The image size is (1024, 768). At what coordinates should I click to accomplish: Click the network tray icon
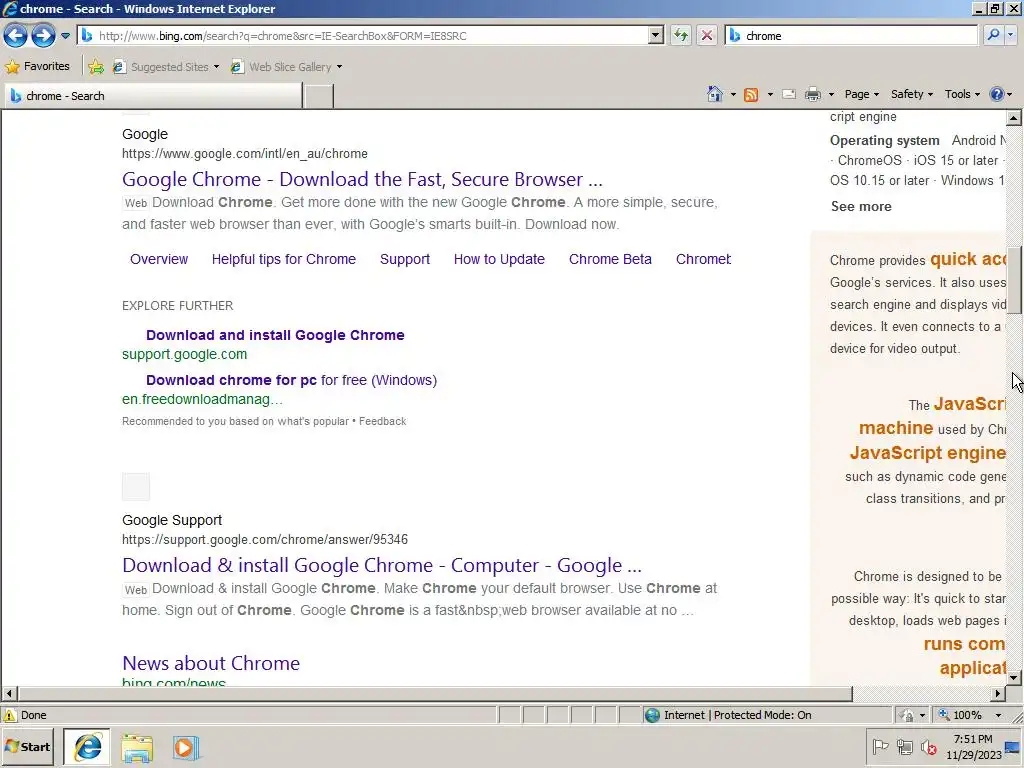[904, 746]
